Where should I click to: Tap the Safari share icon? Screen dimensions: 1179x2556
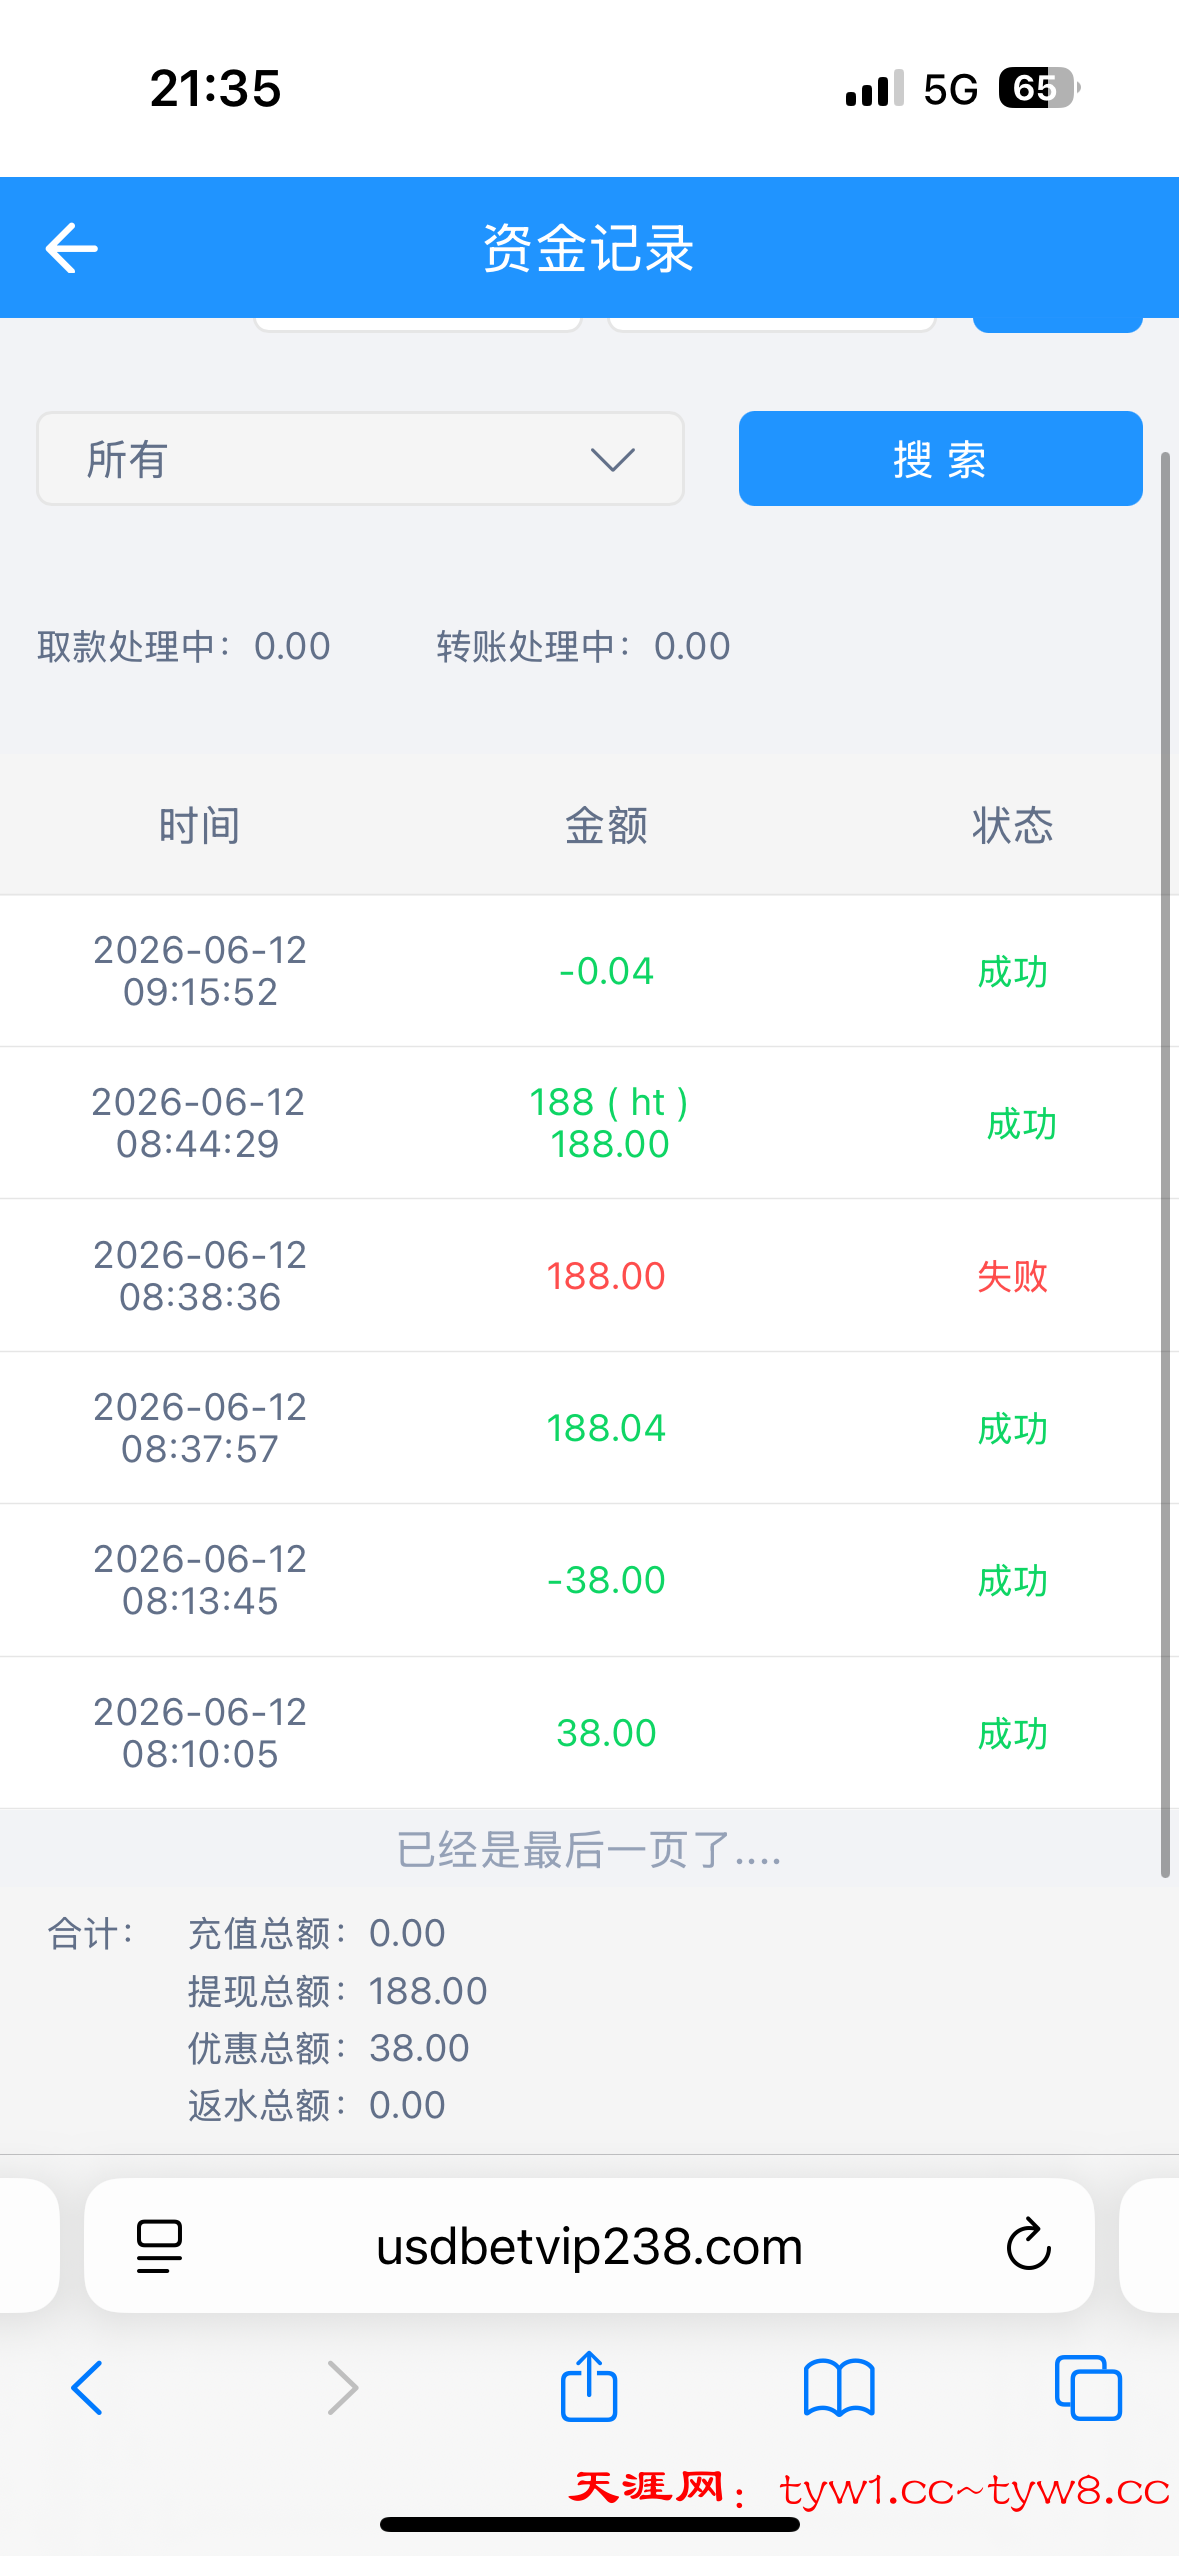[589, 2386]
